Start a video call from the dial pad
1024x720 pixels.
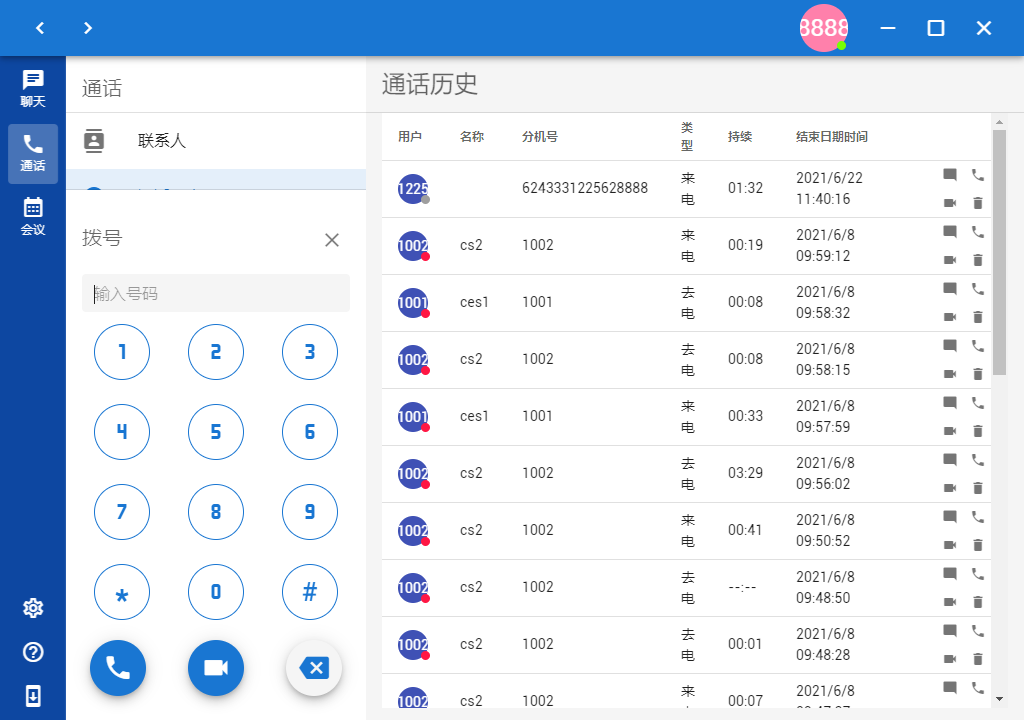[216, 668]
